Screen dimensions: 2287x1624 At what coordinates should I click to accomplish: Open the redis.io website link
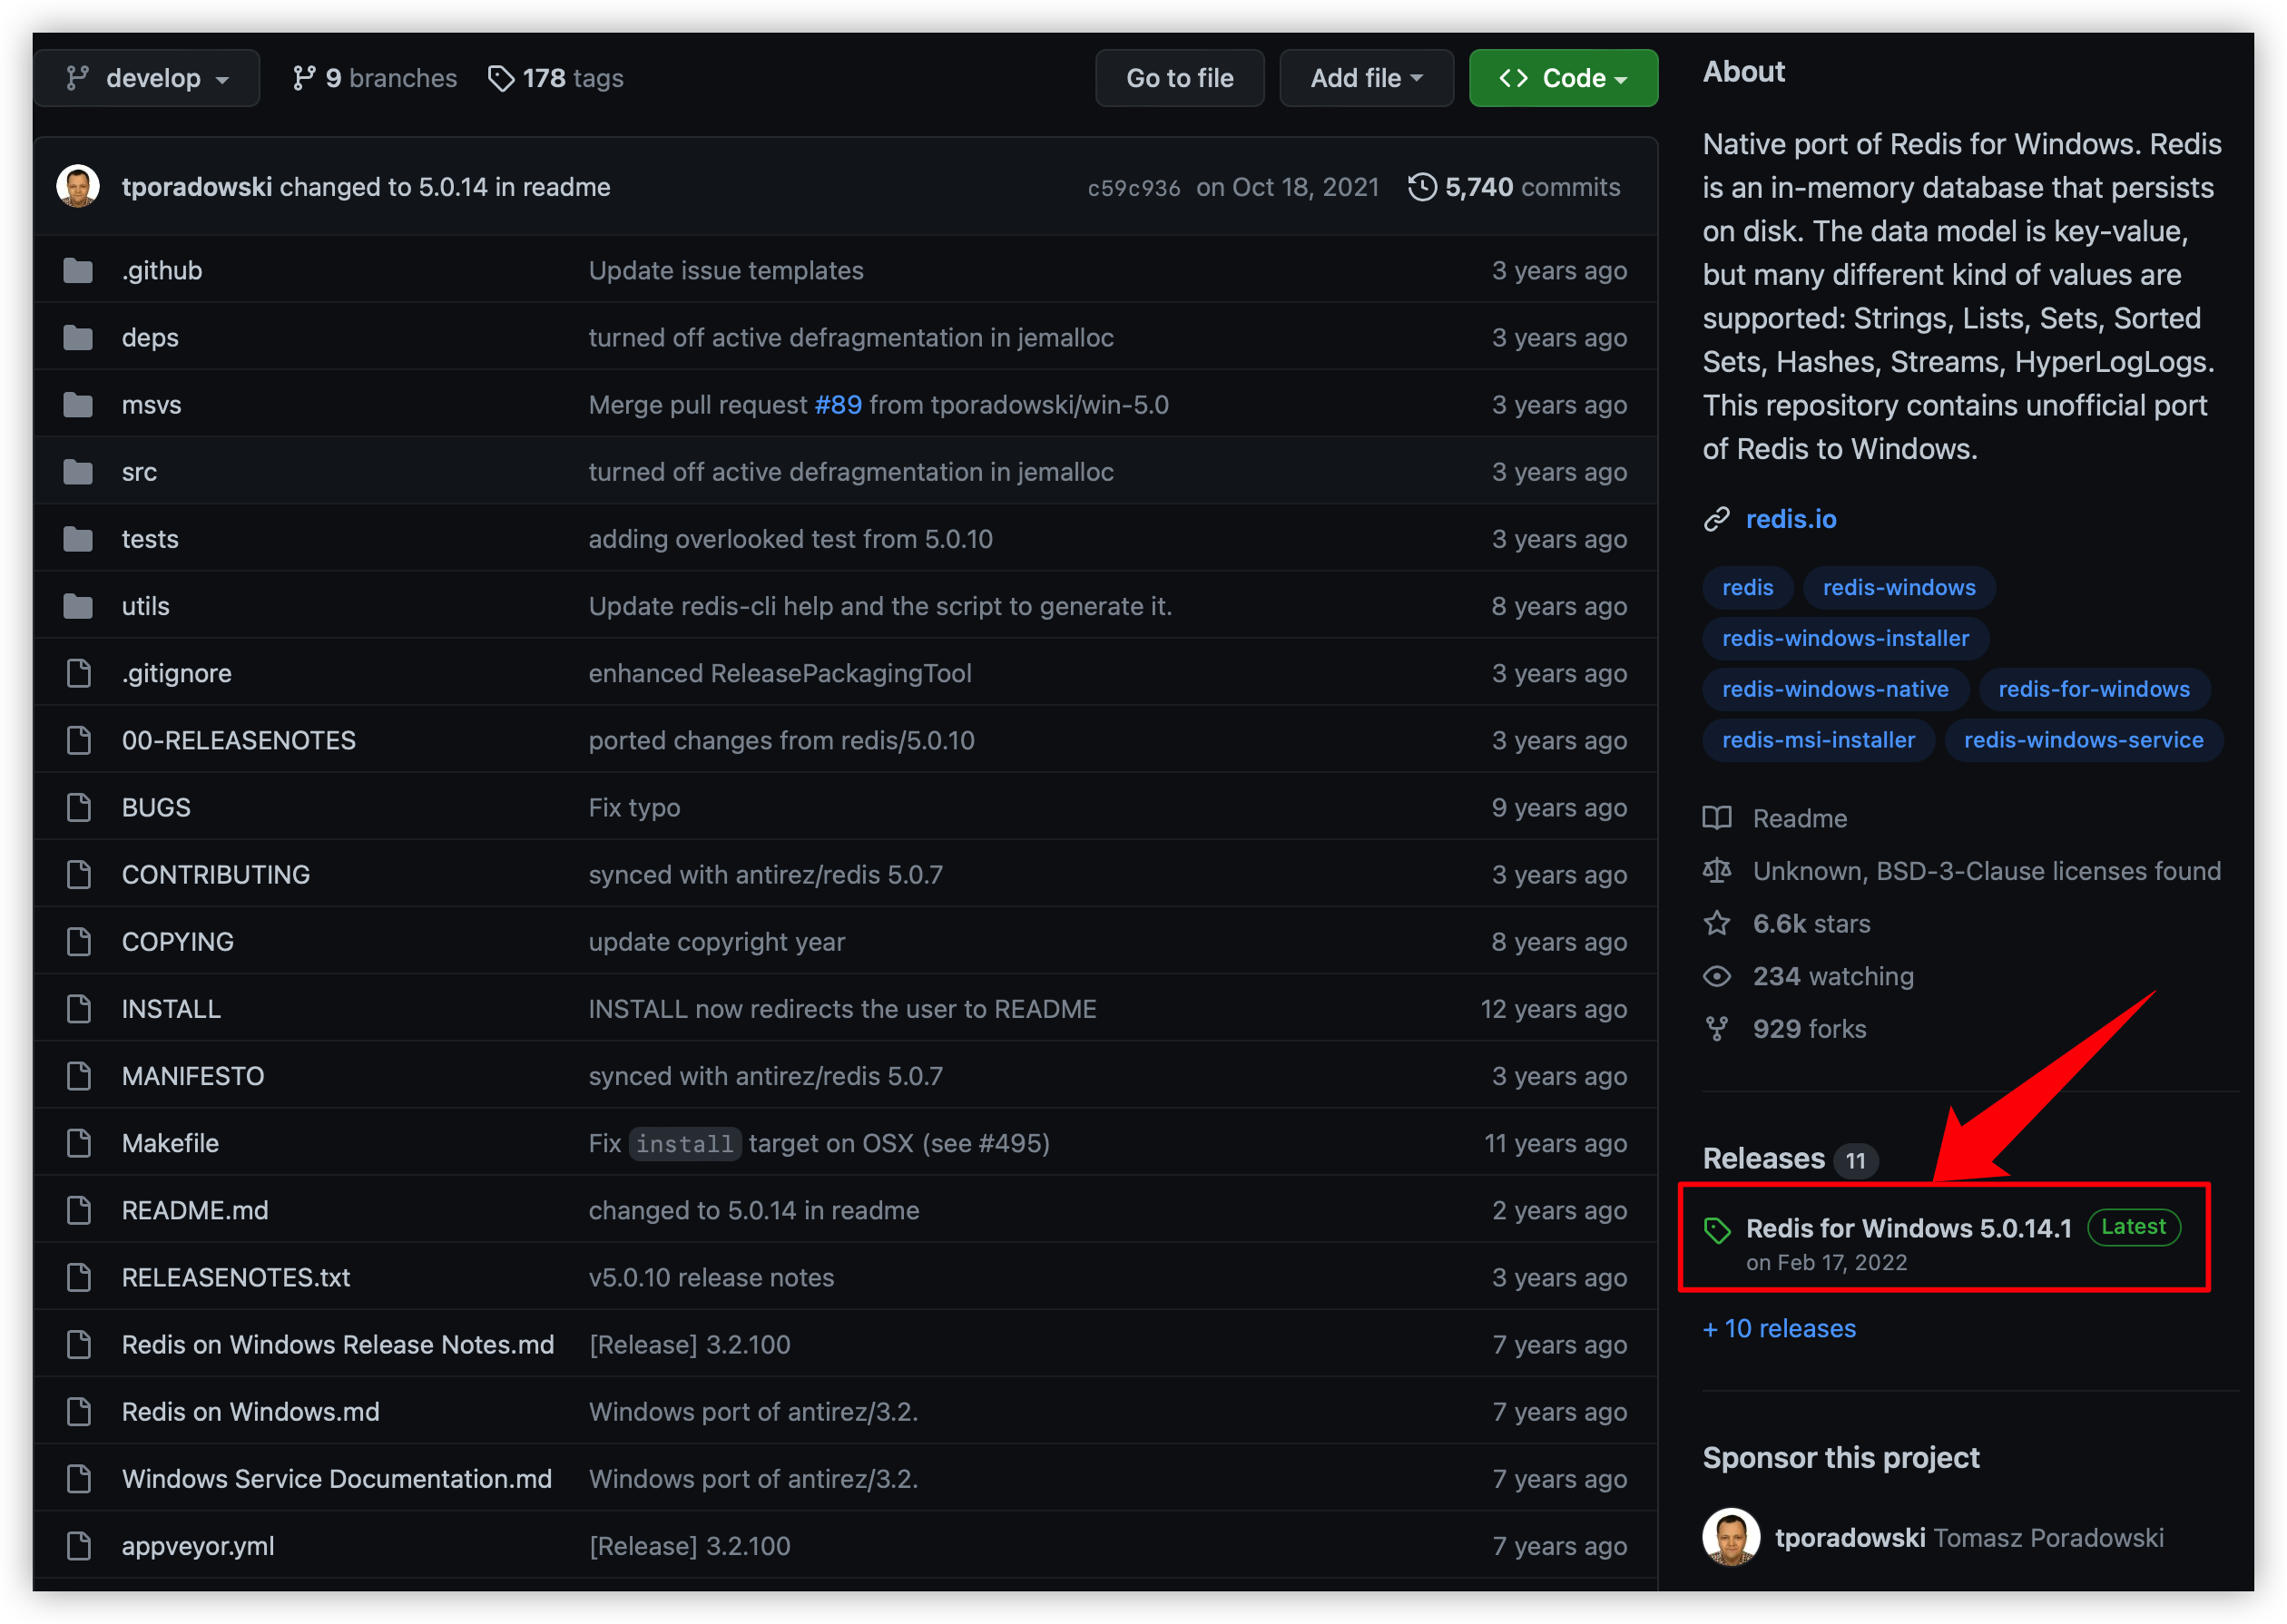(1790, 519)
